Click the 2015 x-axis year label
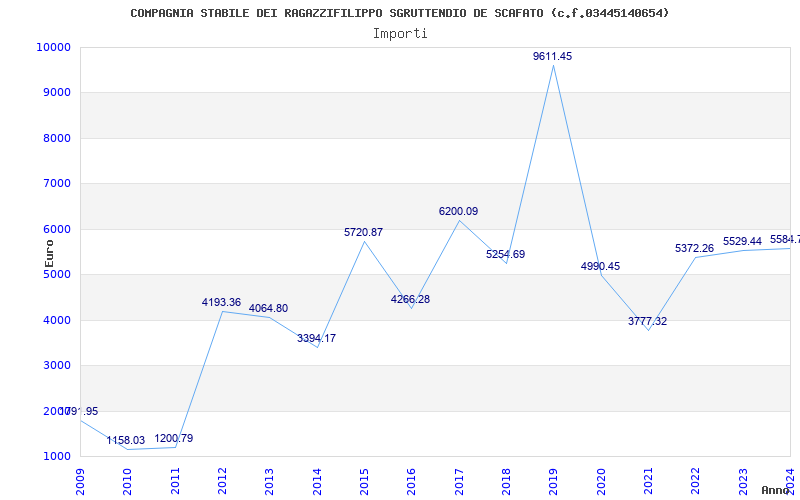This screenshot has width=800, height=500. [364, 482]
